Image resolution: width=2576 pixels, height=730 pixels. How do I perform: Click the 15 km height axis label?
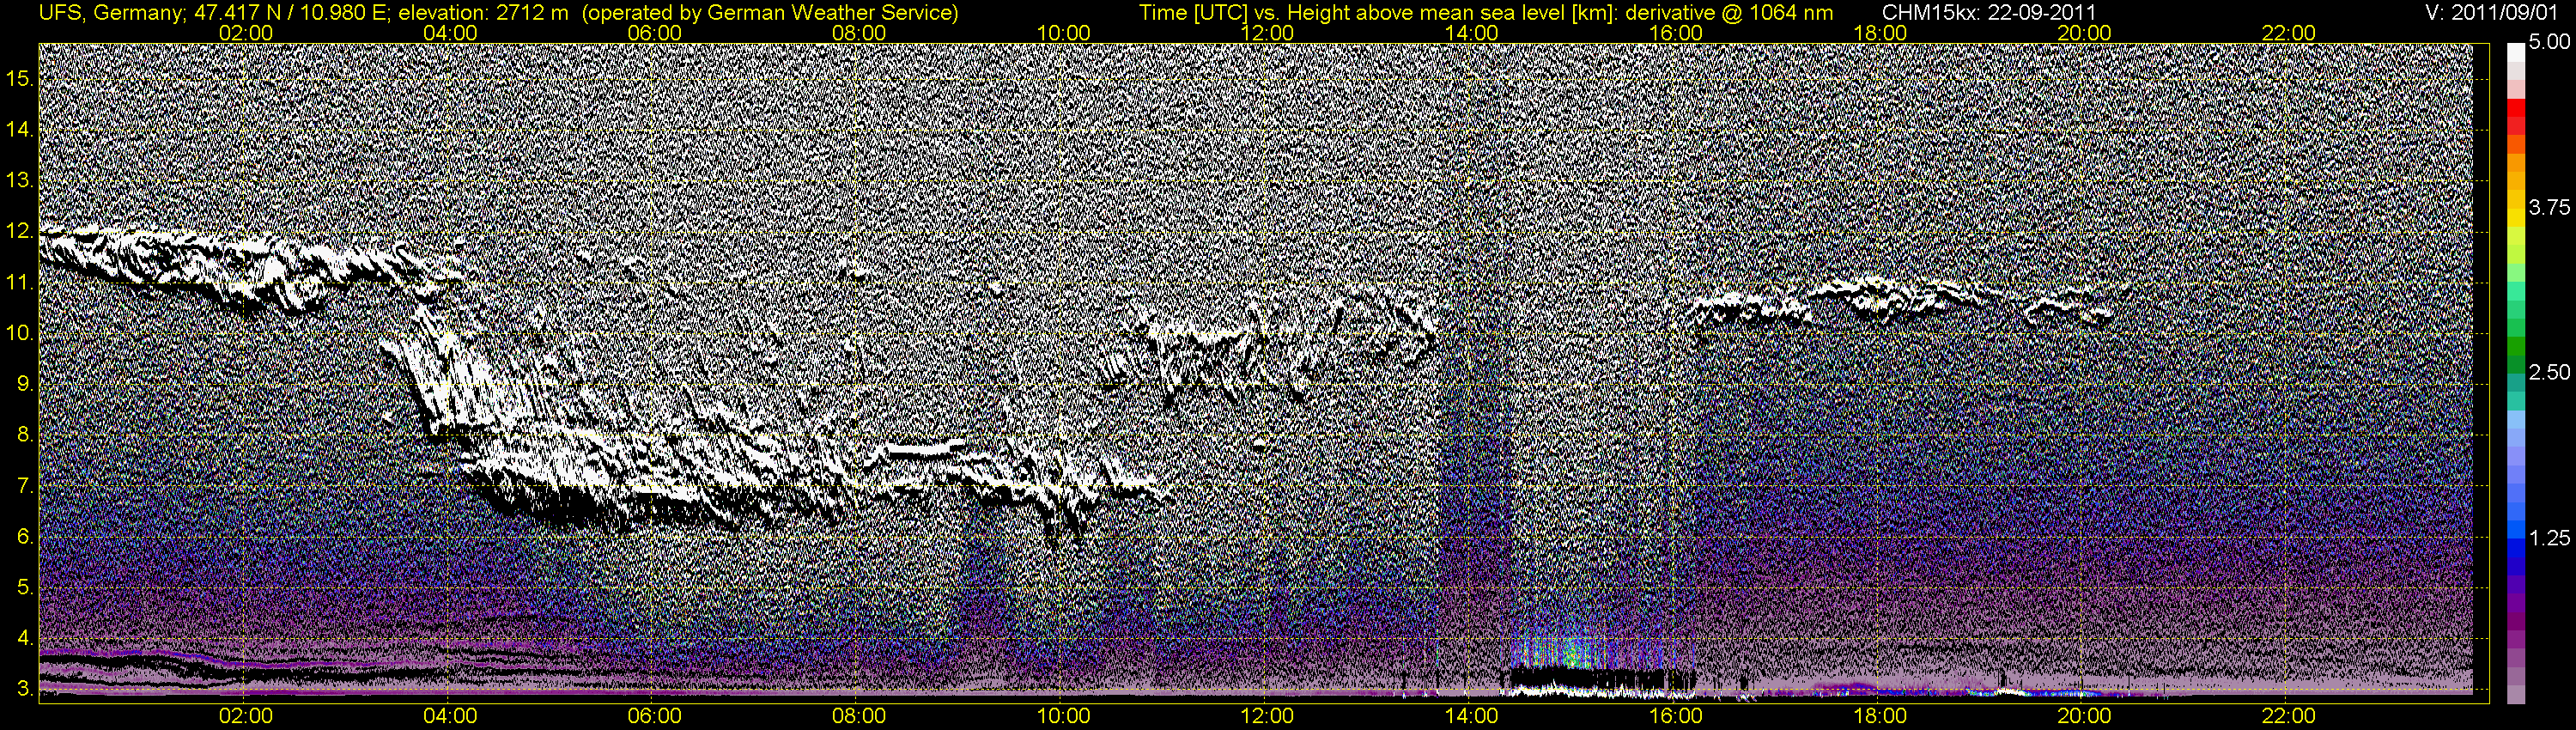coord(20,79)
